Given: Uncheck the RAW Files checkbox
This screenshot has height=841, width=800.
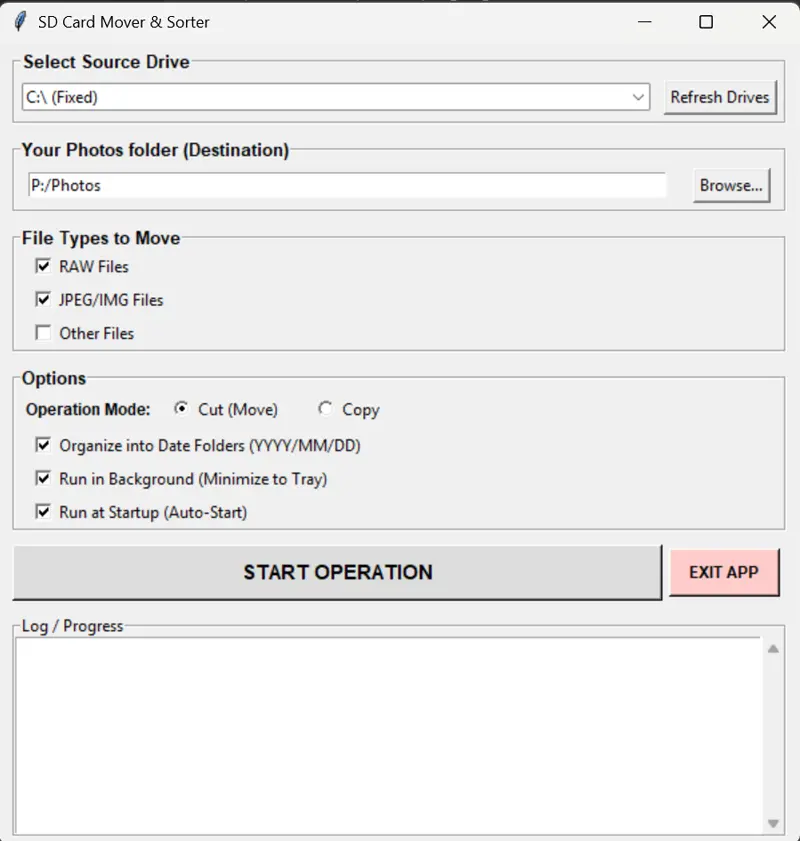Looking at the screenshot, I should (x=43, y=267).
